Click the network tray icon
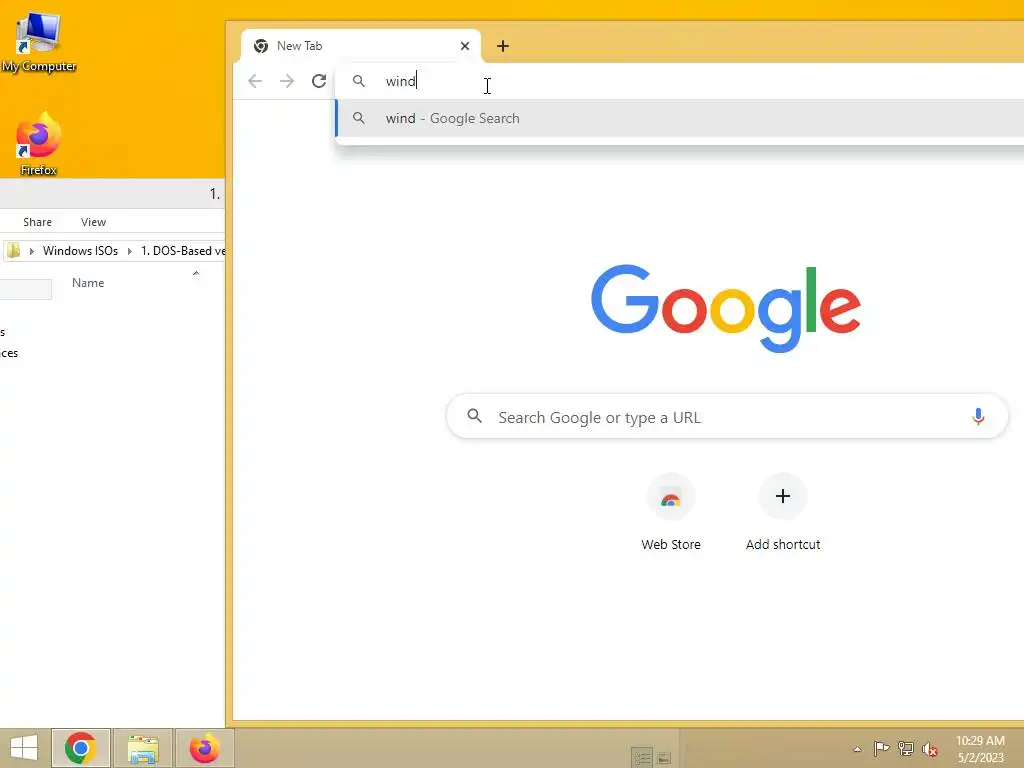The image size is (1024, 768). click(x=906, y=749)
